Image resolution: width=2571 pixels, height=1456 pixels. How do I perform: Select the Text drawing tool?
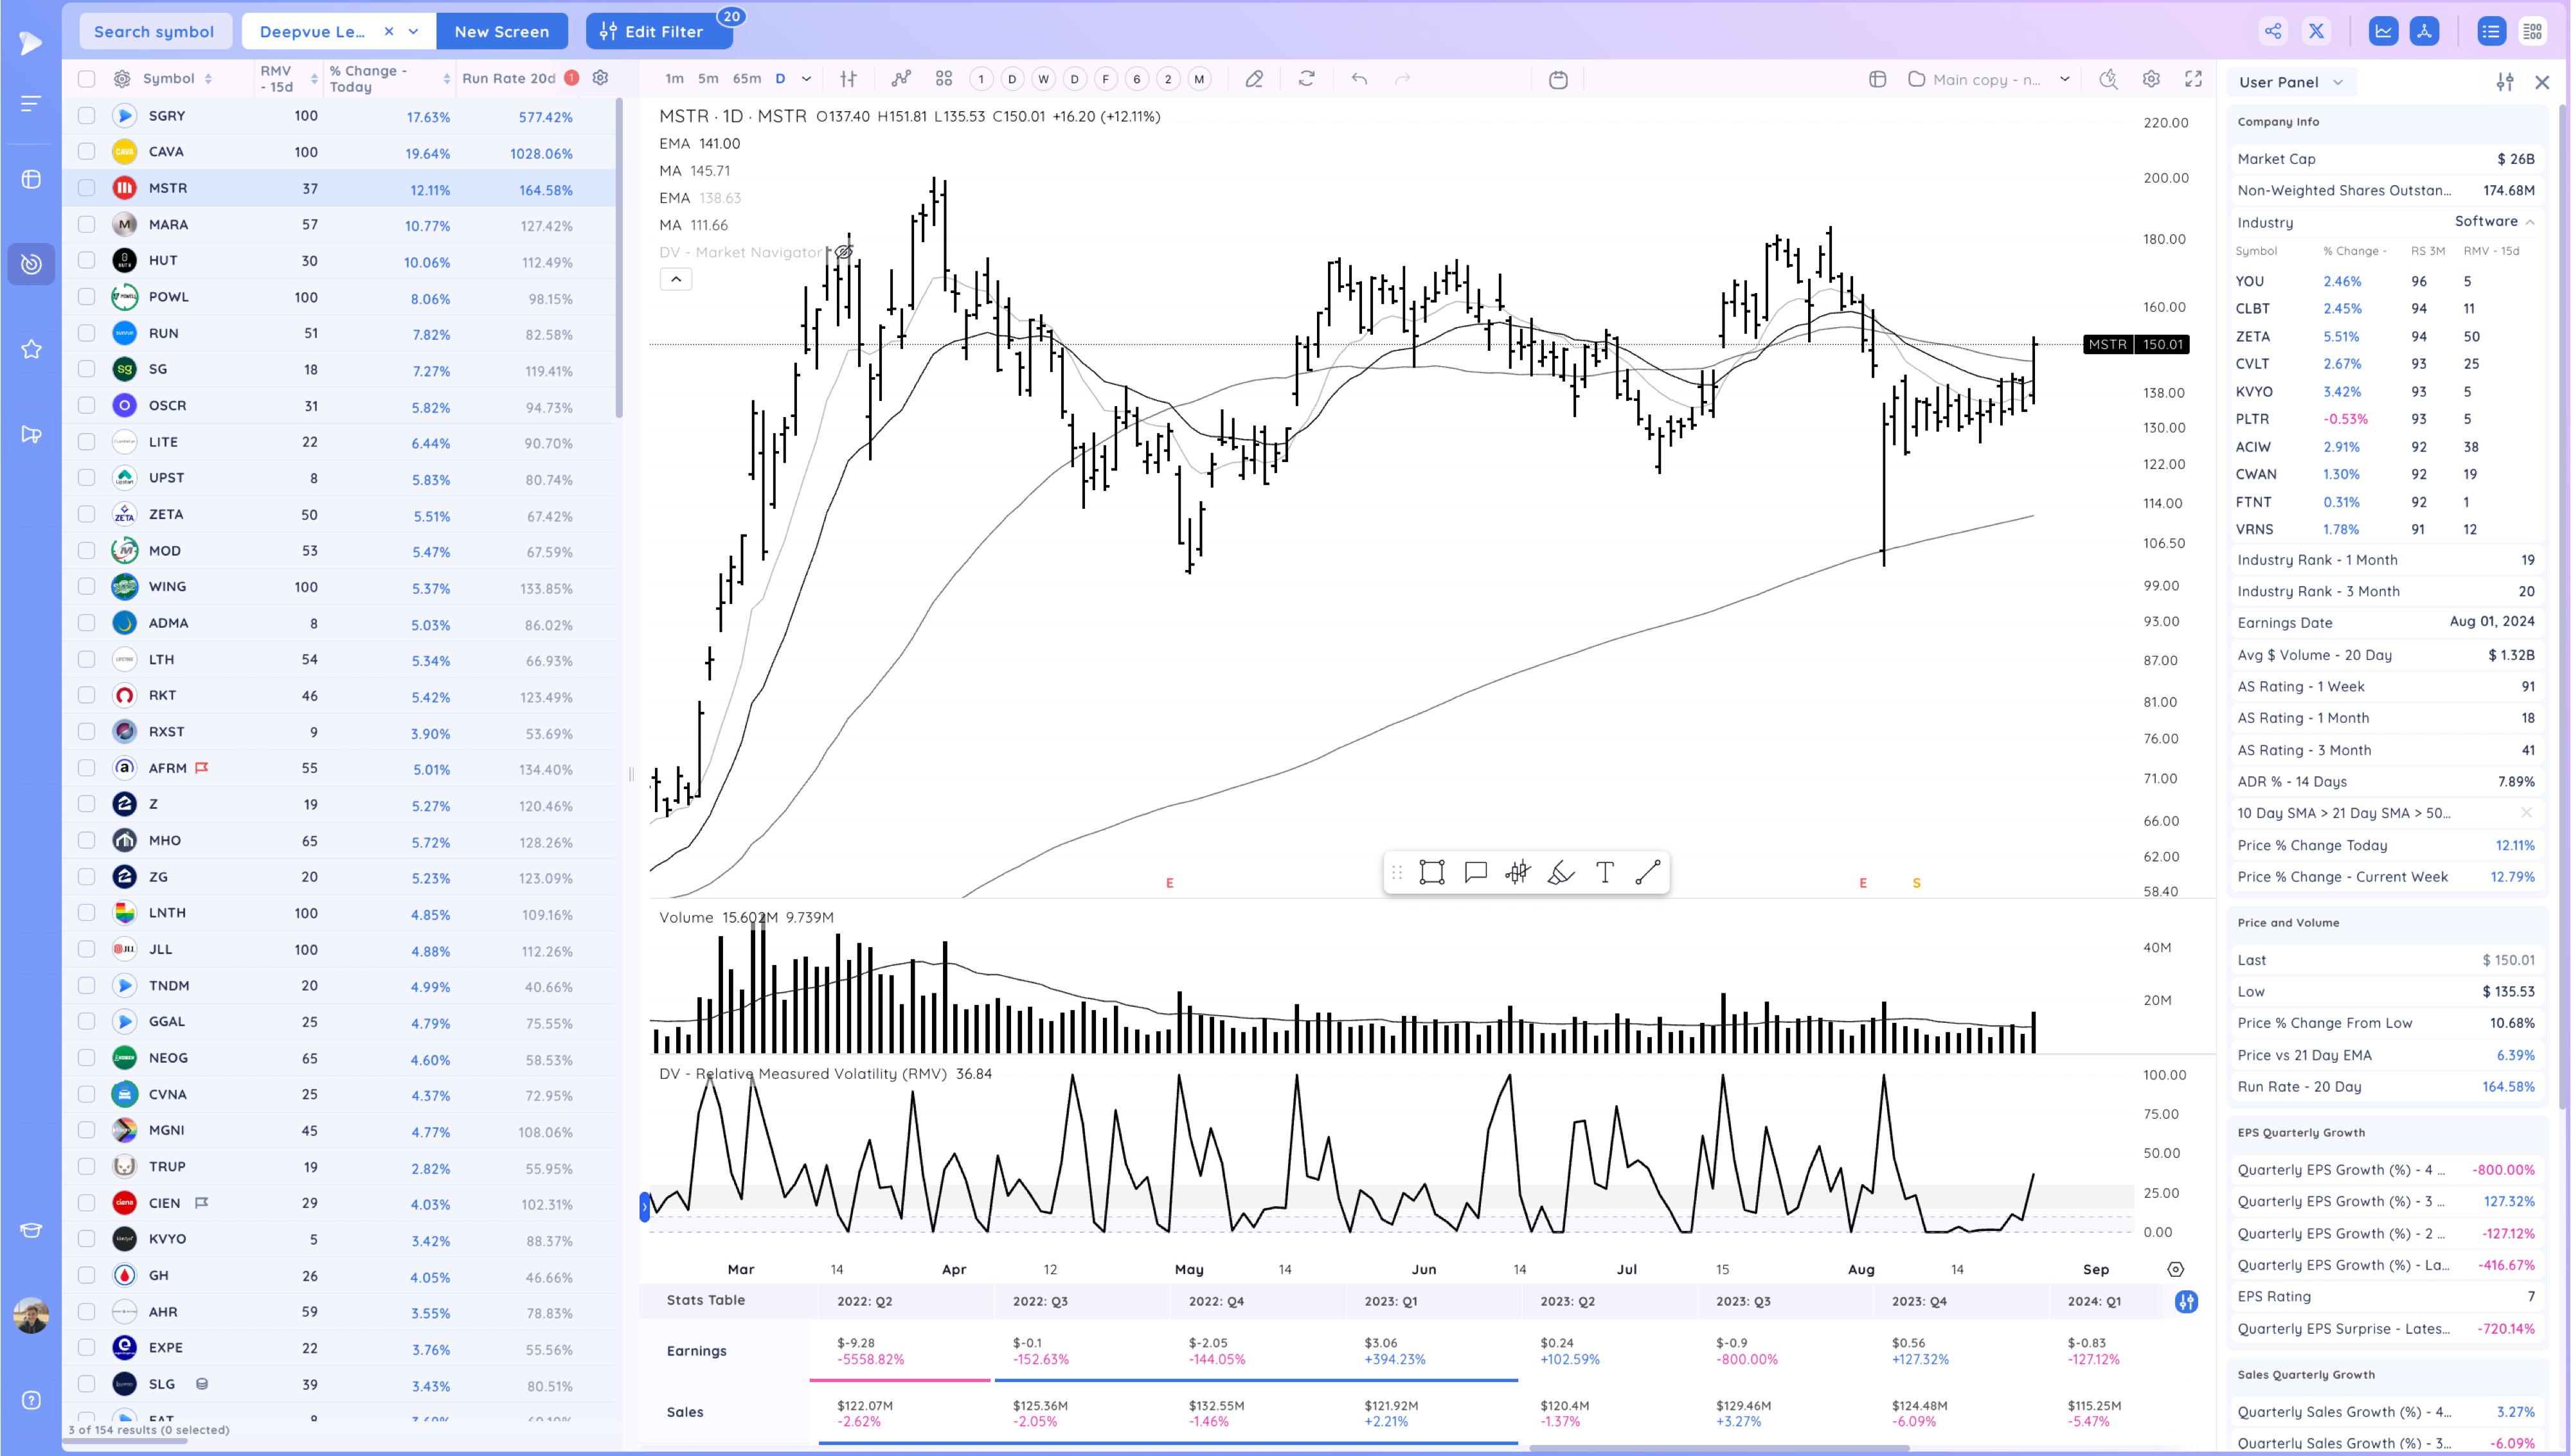point(1604,872)
